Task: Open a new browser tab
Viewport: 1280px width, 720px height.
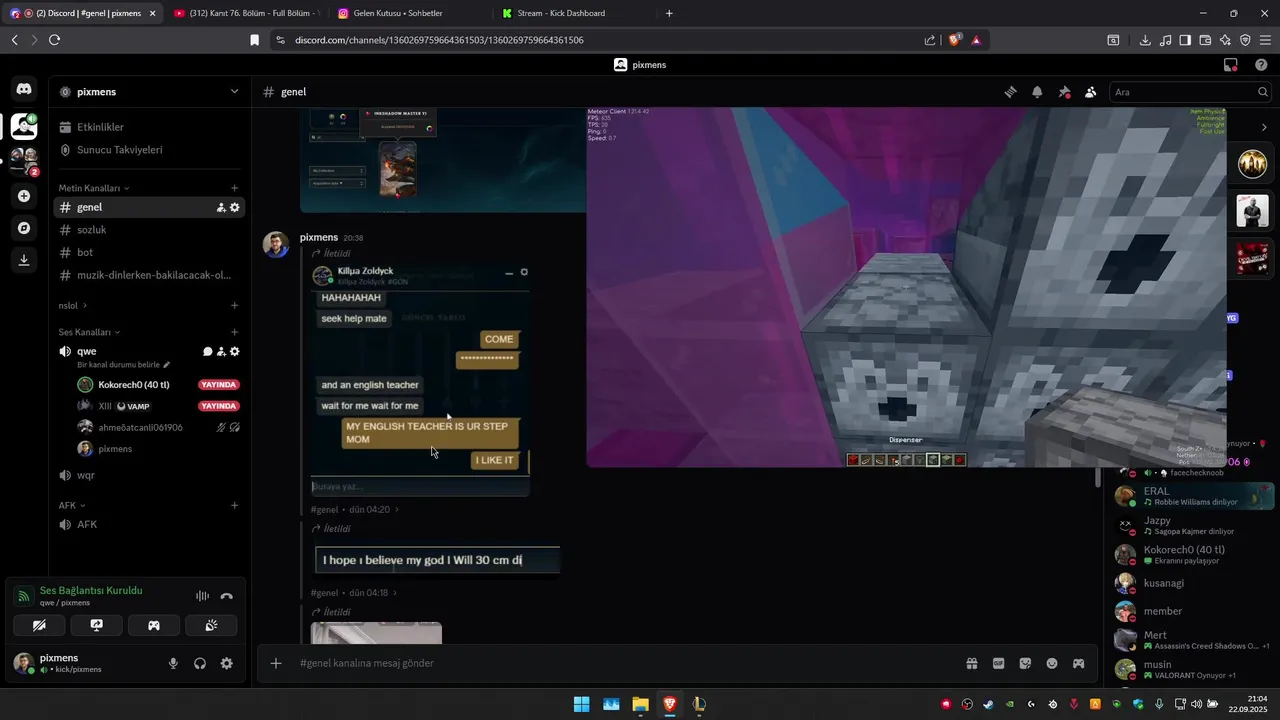Action: 669,13
